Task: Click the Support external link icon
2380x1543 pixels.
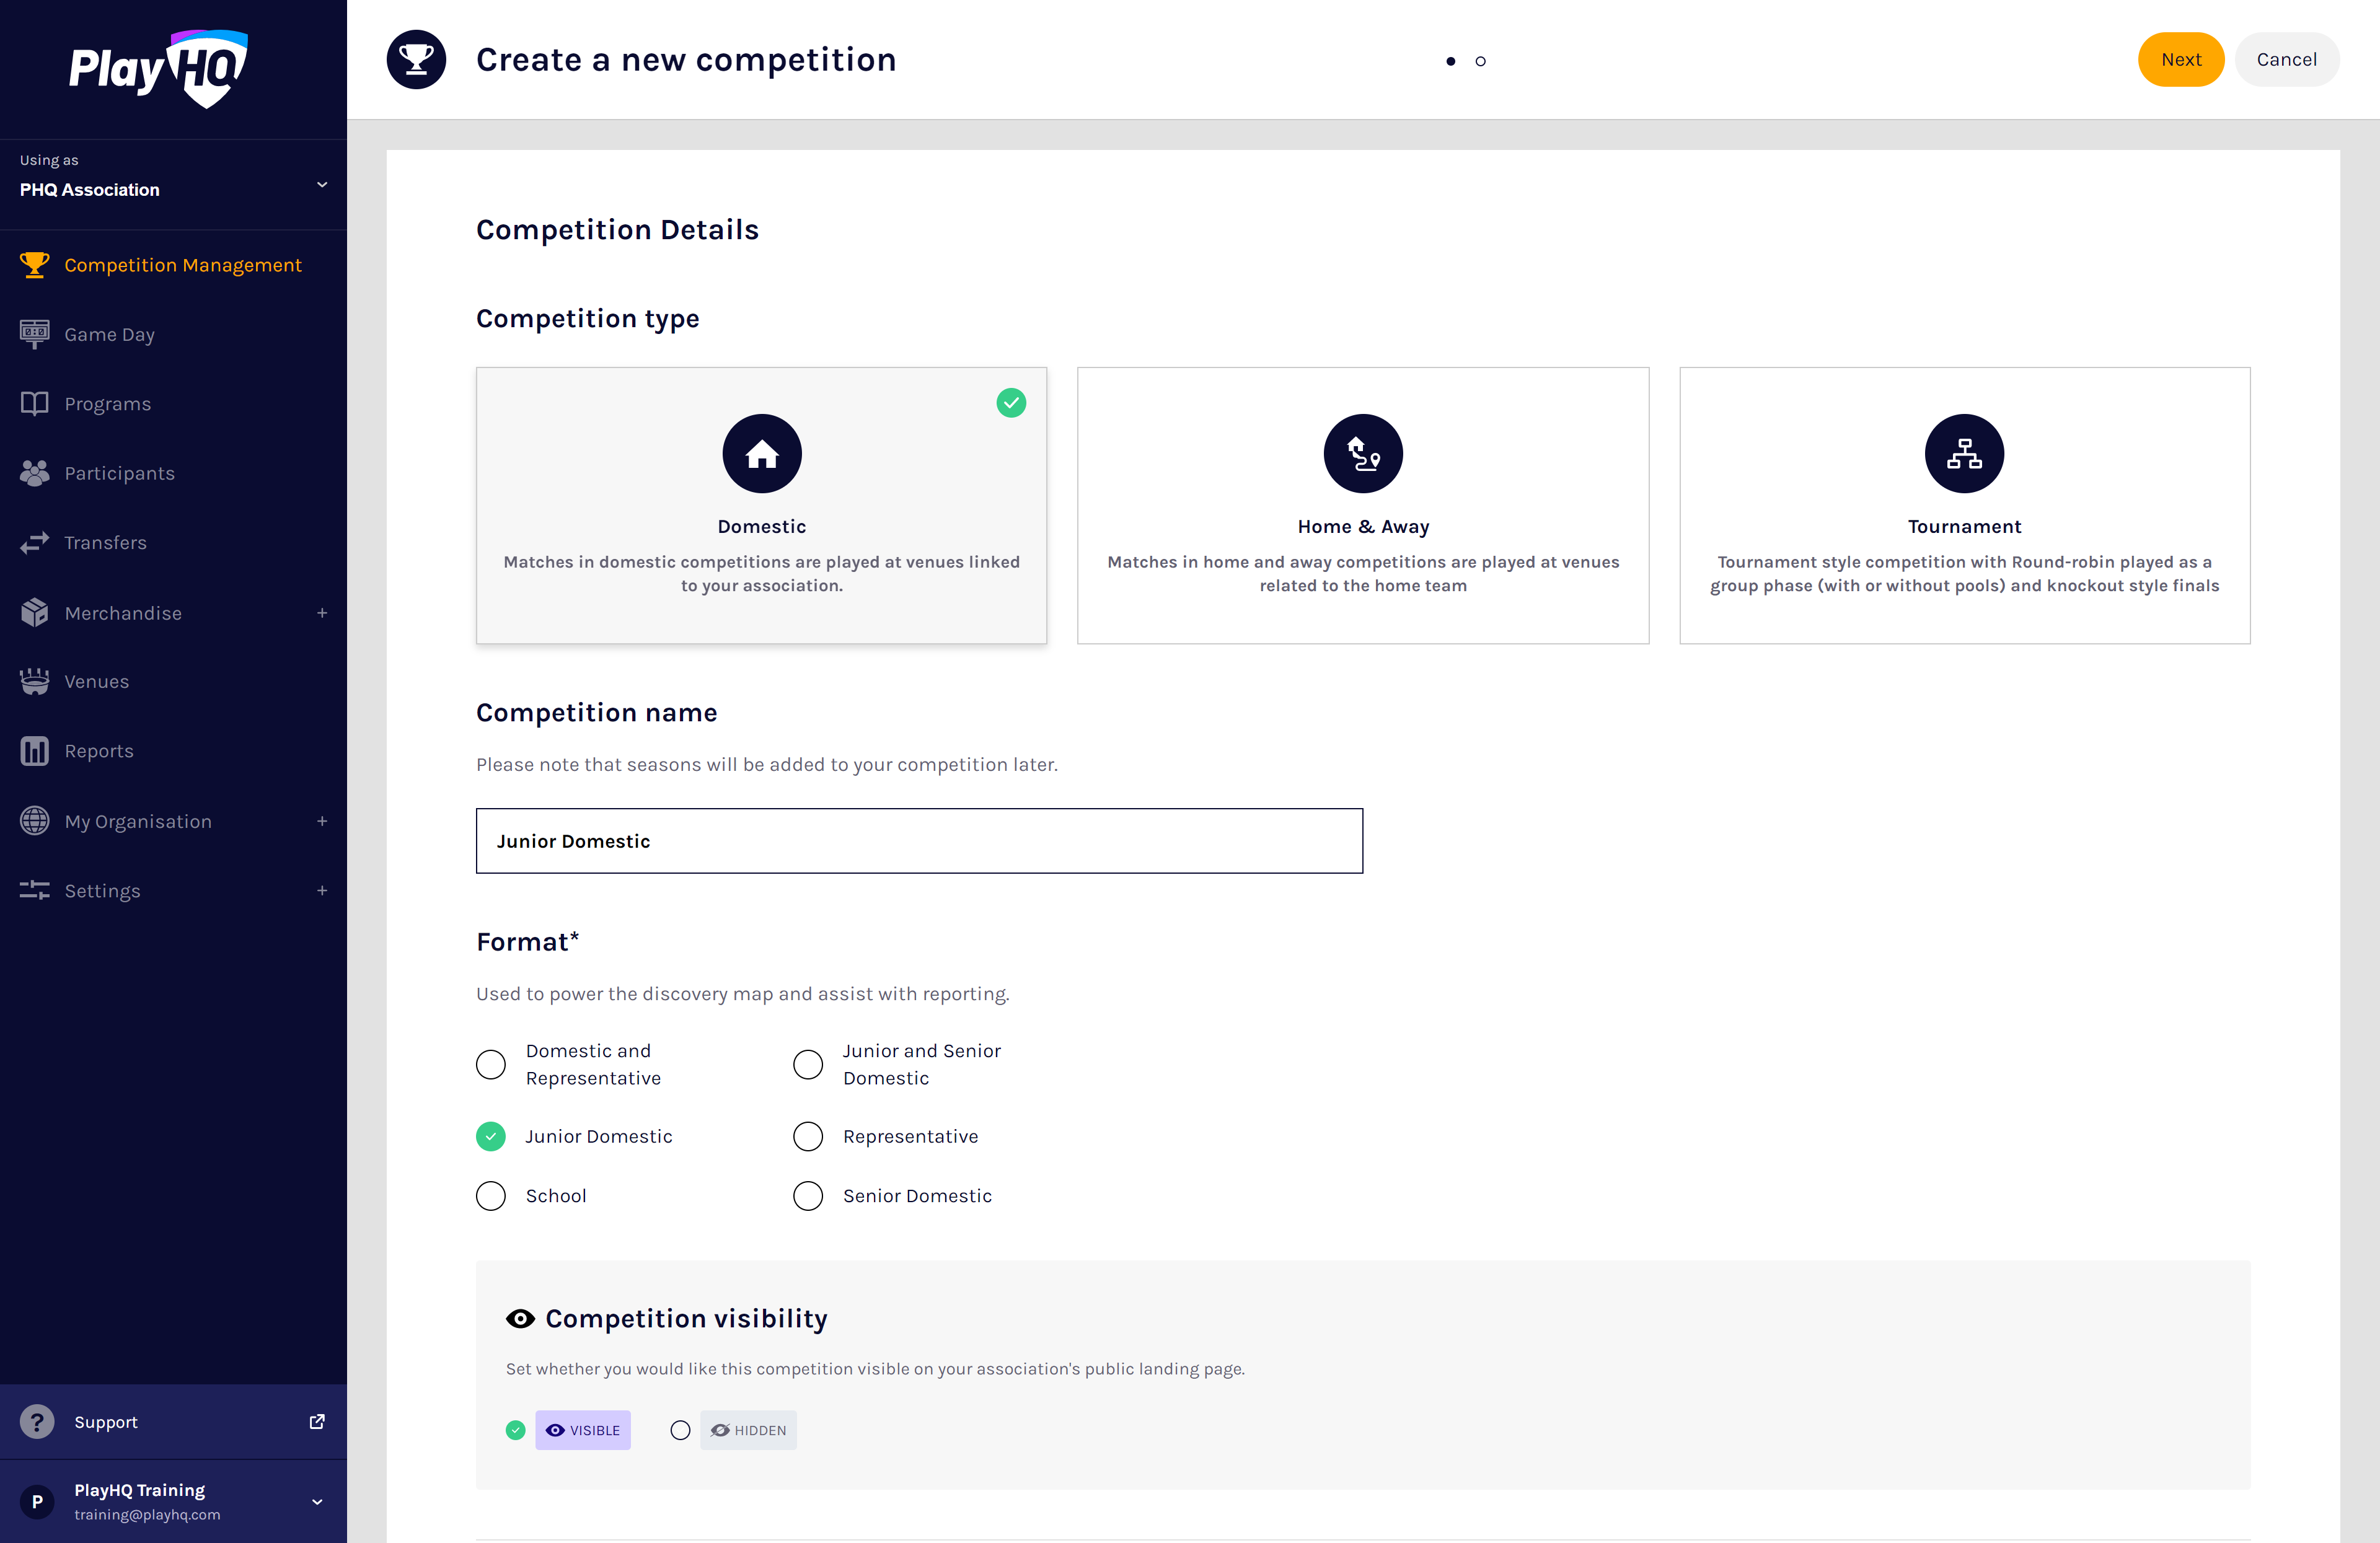Action: click(317, 1421)
